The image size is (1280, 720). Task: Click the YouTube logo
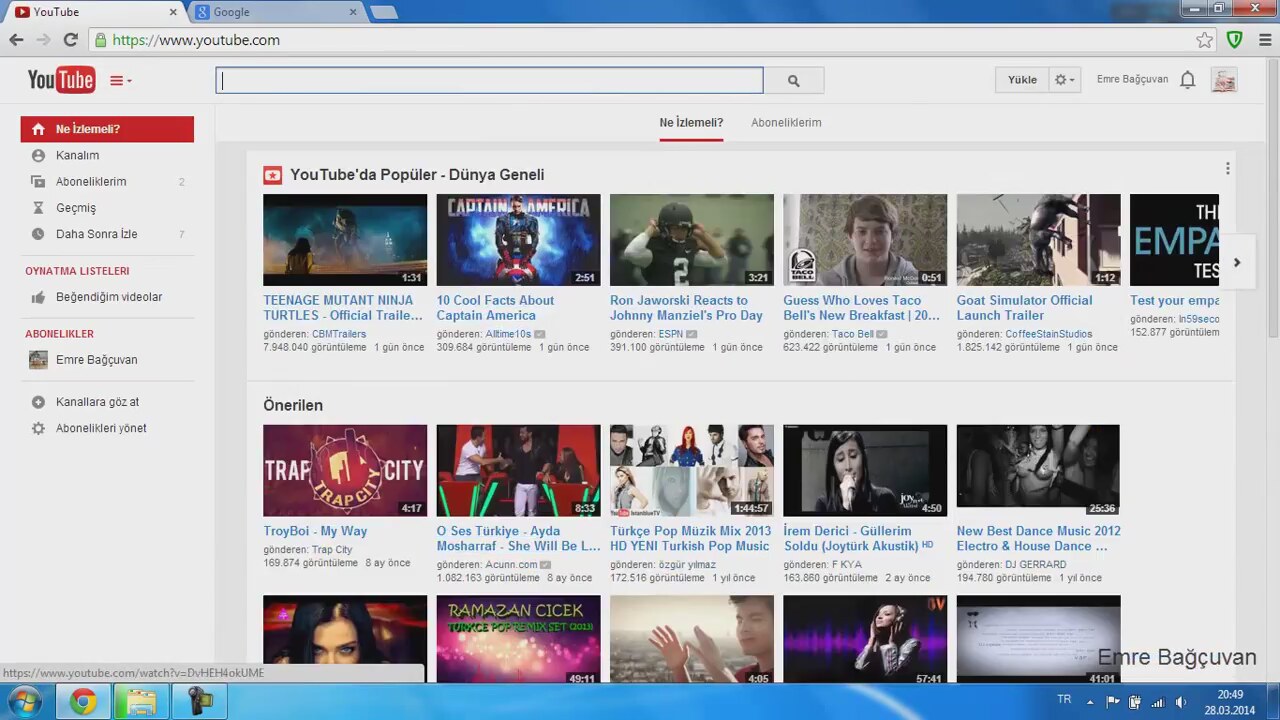(x=61, y=80)
